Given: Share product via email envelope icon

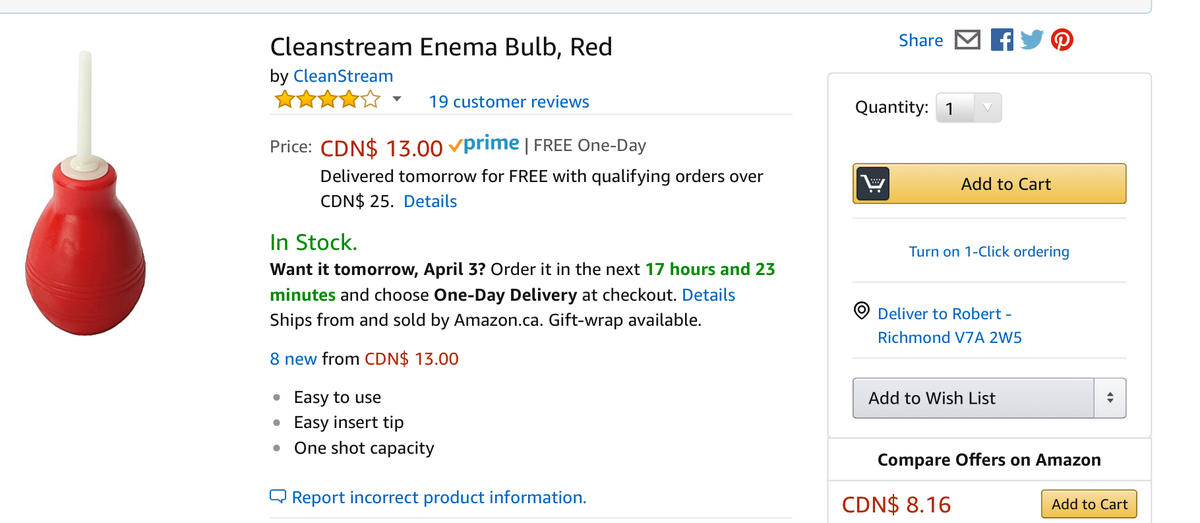Looking at the screenshot, I should [x=967, y=40].
